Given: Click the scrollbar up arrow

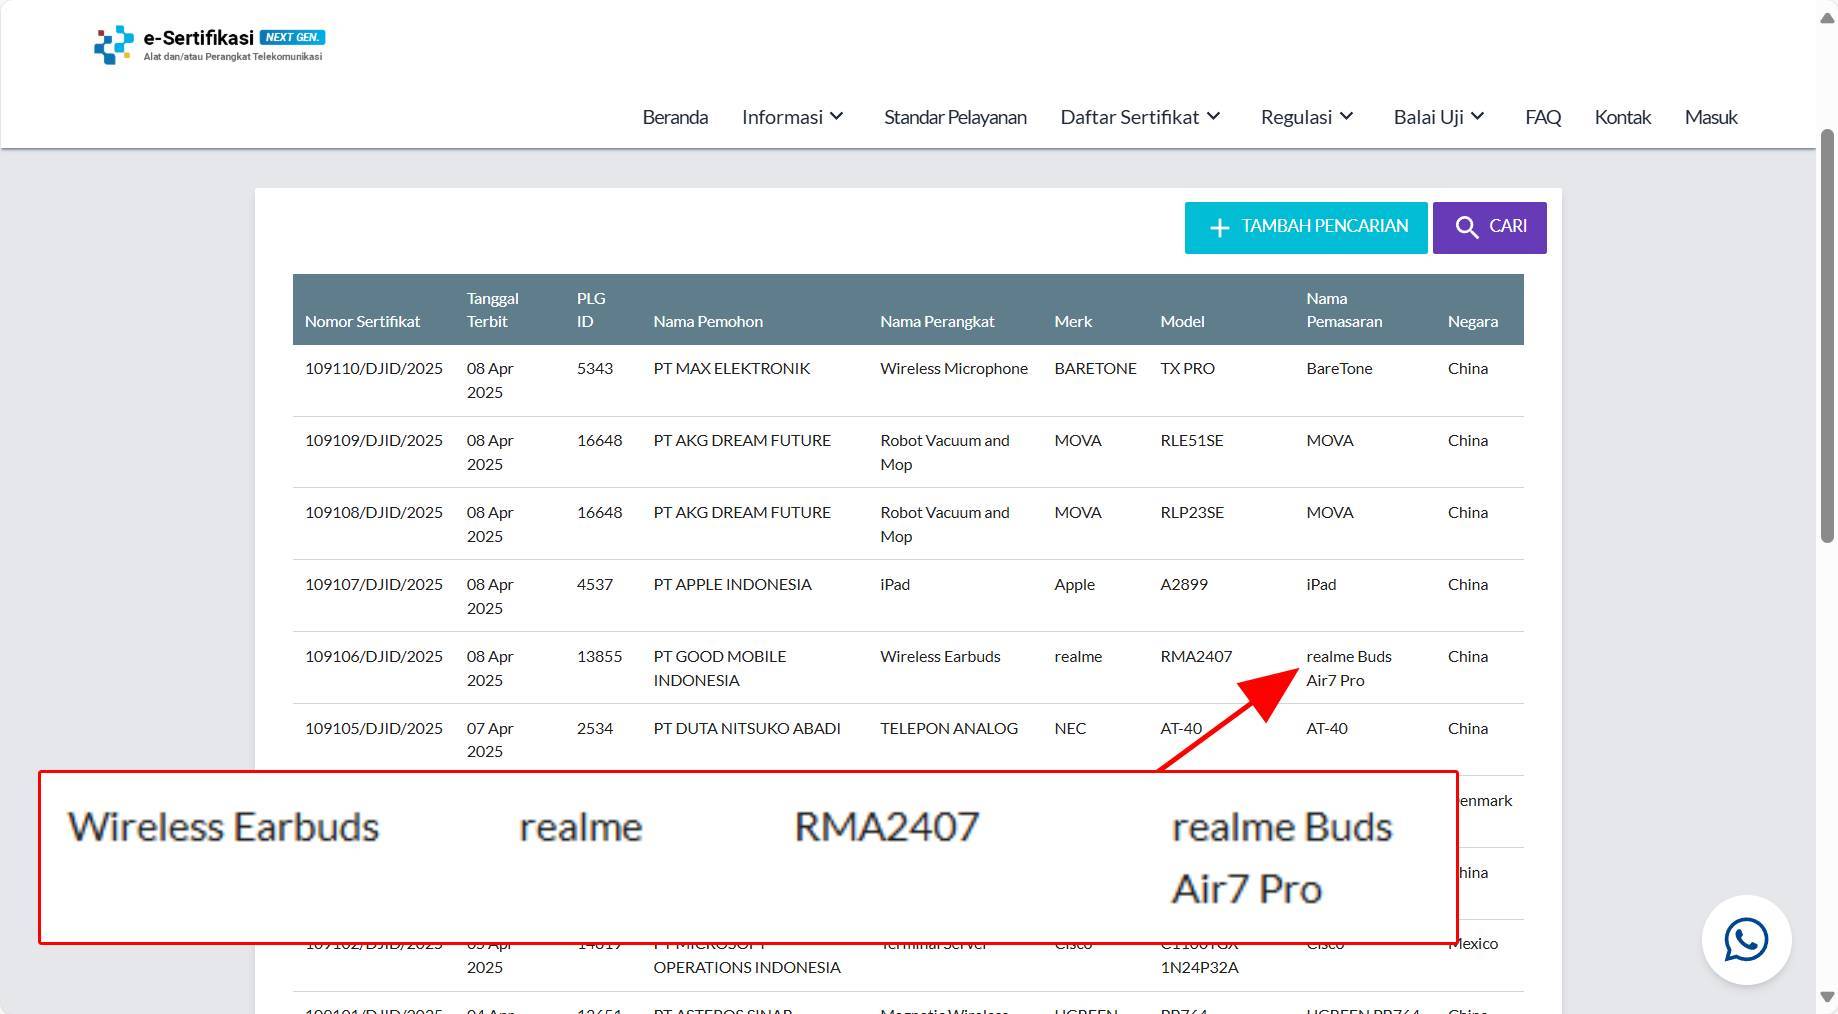Looking at the screenshot, I should click(1827, 18).
